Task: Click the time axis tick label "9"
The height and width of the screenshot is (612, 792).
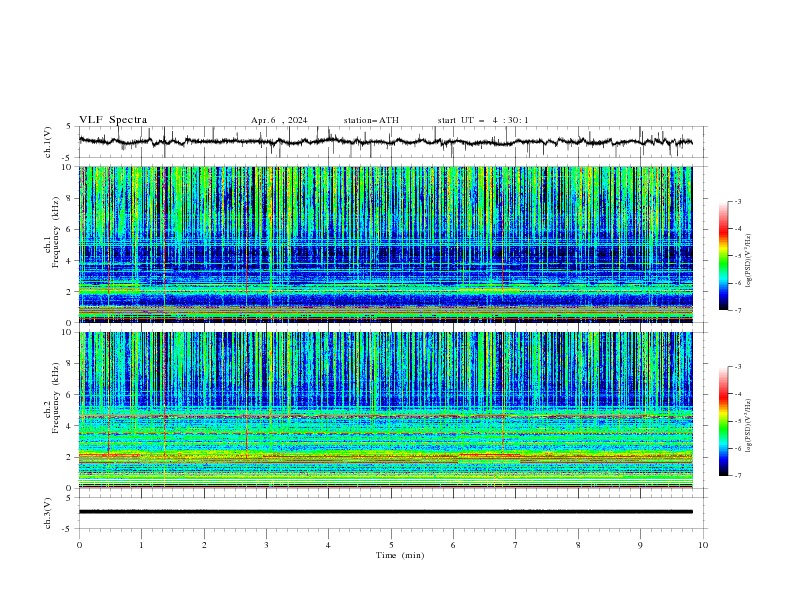Action: click(x=640, y=545)
